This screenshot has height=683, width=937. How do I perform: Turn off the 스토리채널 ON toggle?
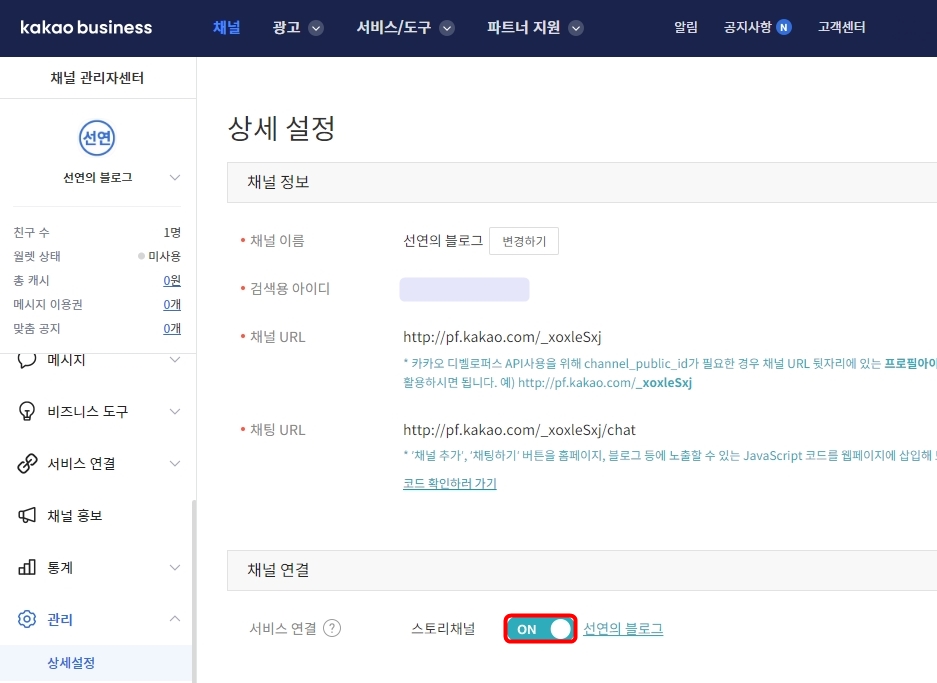tap(540, 628)
